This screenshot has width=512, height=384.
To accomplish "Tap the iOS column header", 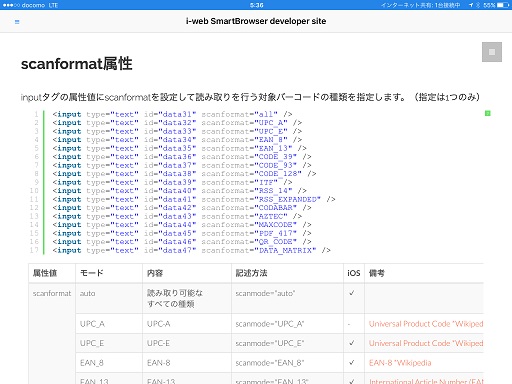I will 354,273.
